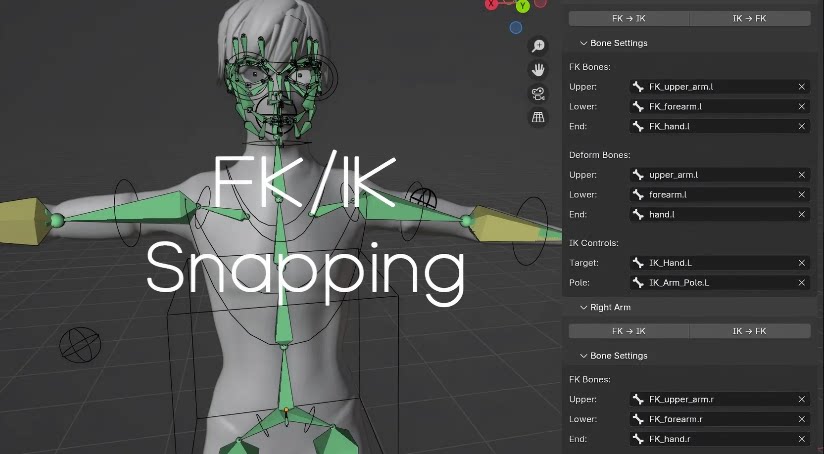Clear FK_upper_arm.l bone field
The image size is (824, 454).
pos(801,87)
